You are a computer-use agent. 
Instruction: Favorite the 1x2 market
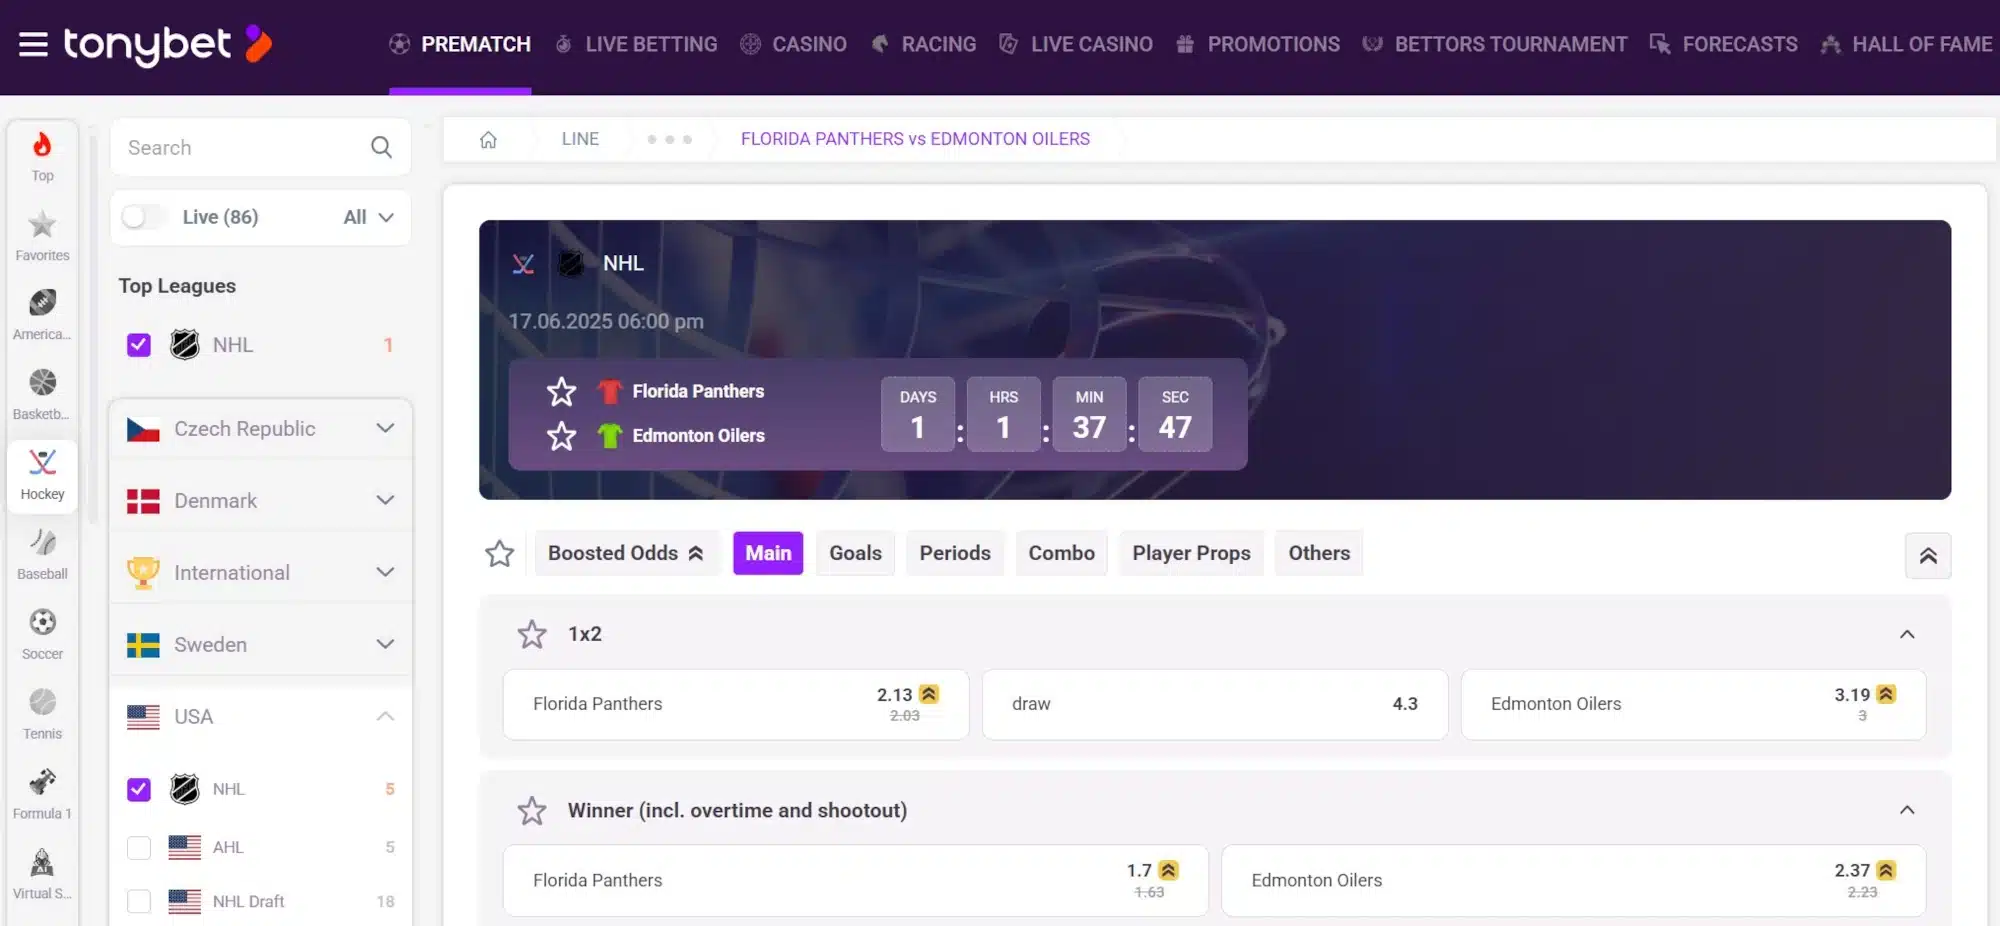click(x=532, y=634)
